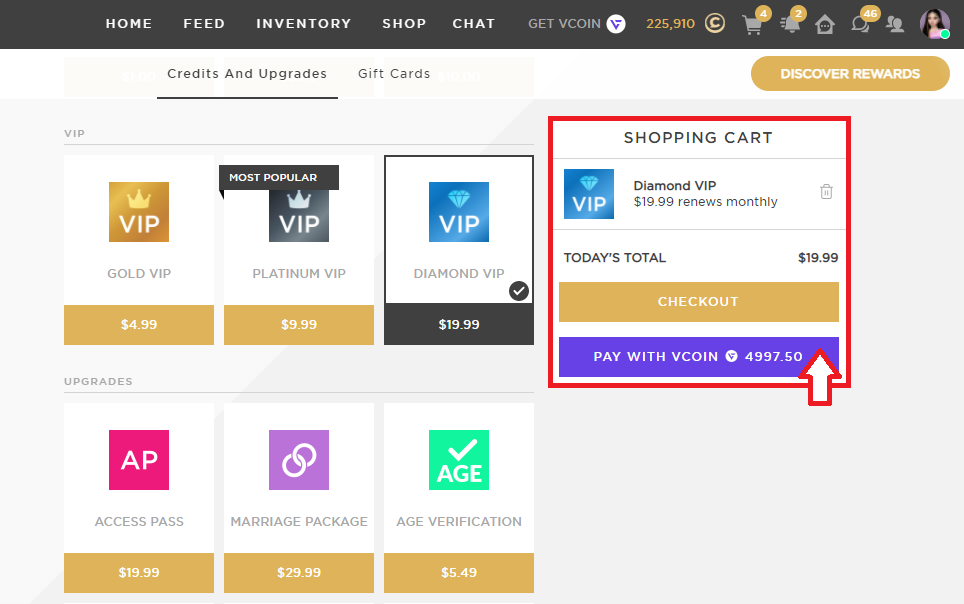This screenshot has width=964, height=604.
Task: Expand the Platinum VIP Most Popular card
Action: pyautogui.click(x=298, y=240)
